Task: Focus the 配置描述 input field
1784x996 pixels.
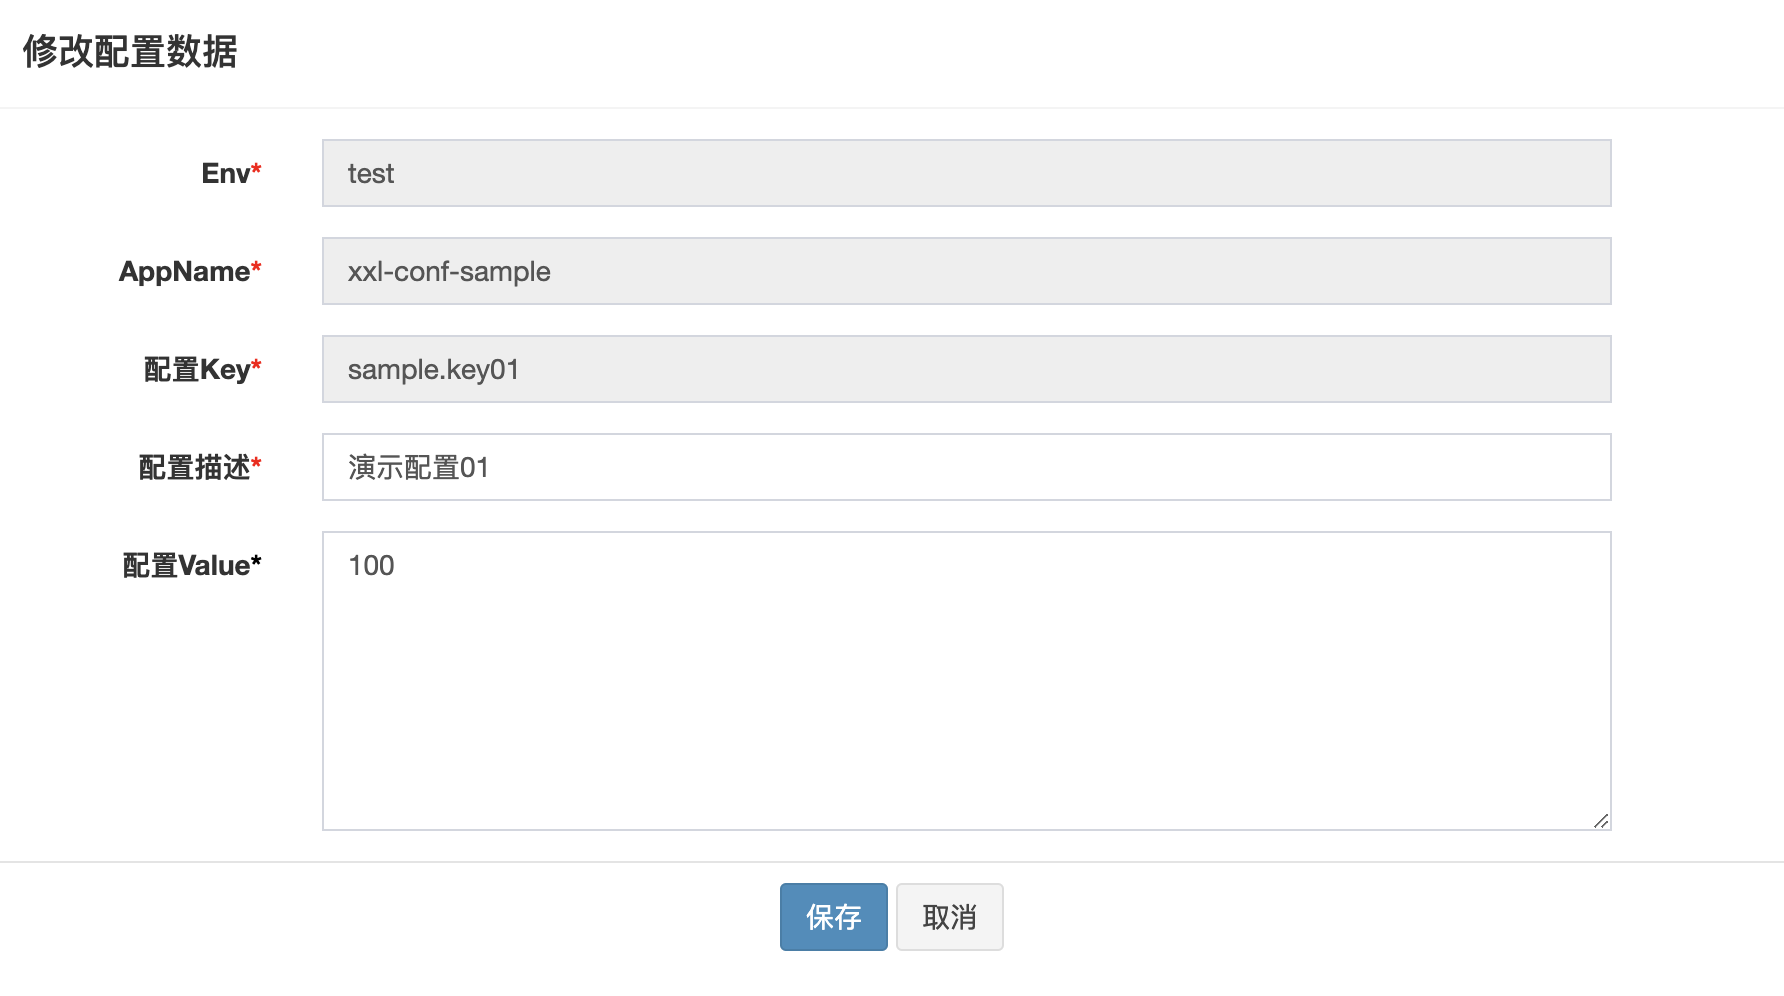Action: tap(966, 467)
